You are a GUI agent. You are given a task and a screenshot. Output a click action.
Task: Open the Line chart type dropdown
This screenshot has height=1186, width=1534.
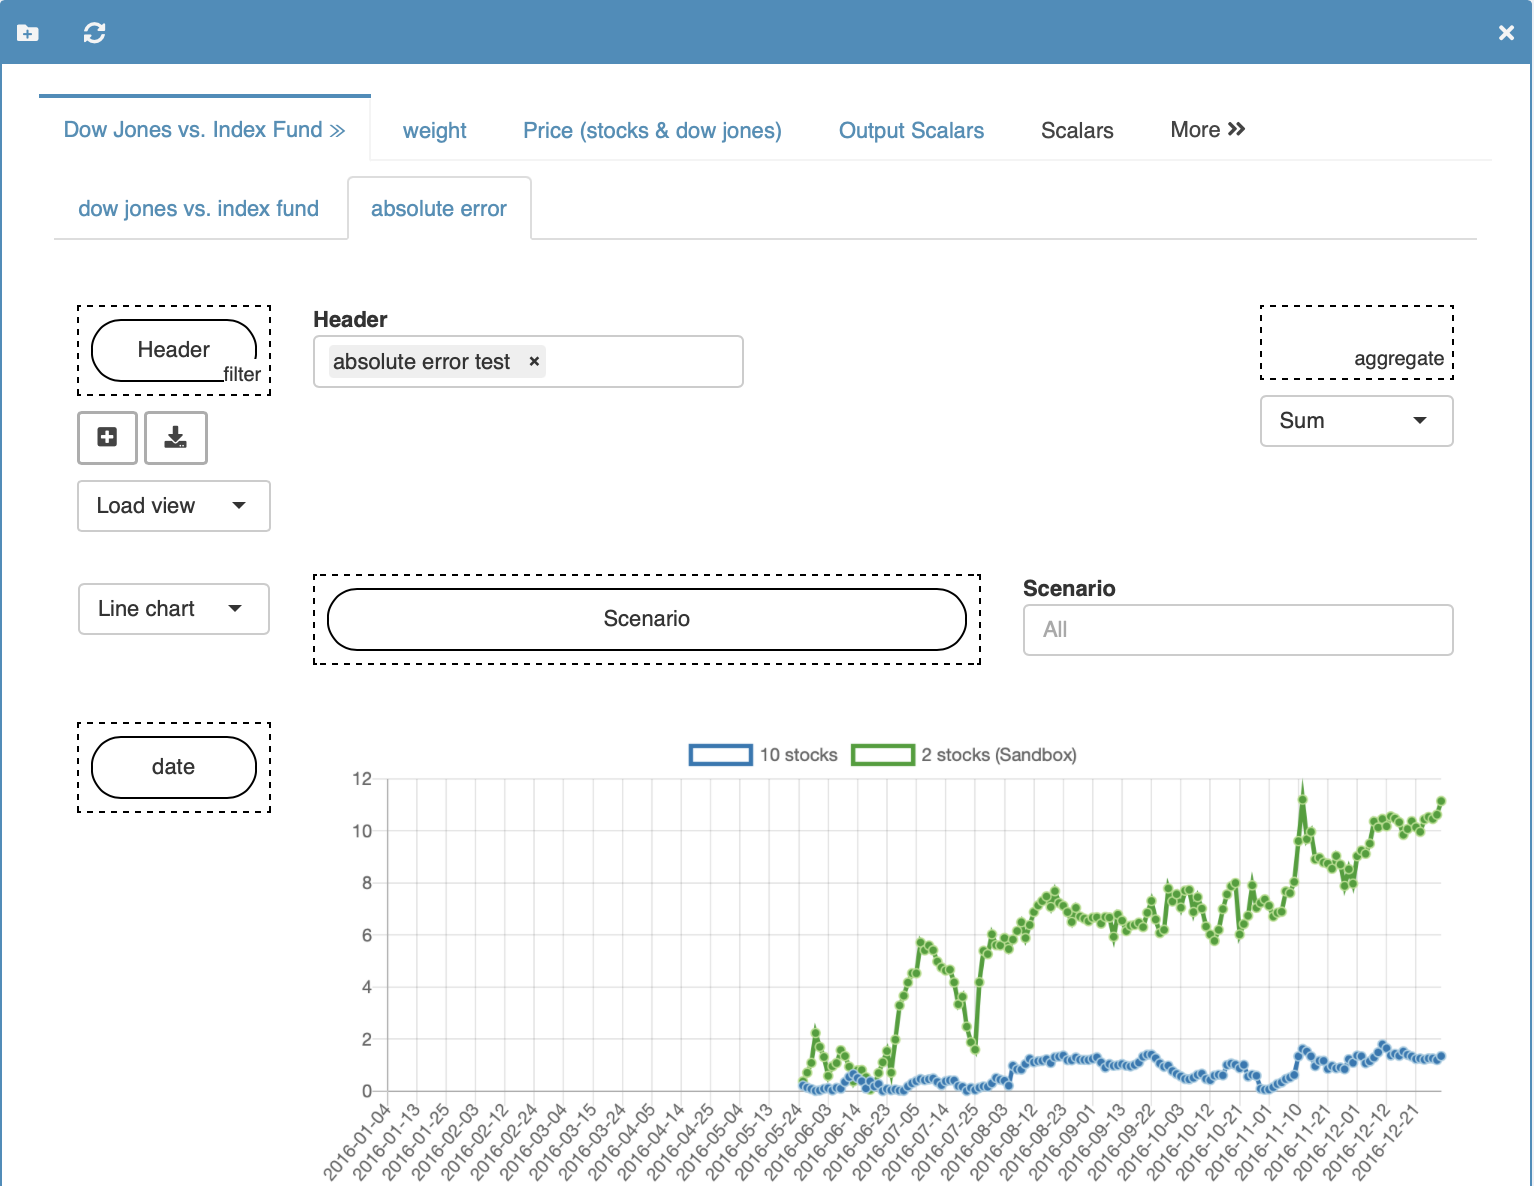pos(174,609)
